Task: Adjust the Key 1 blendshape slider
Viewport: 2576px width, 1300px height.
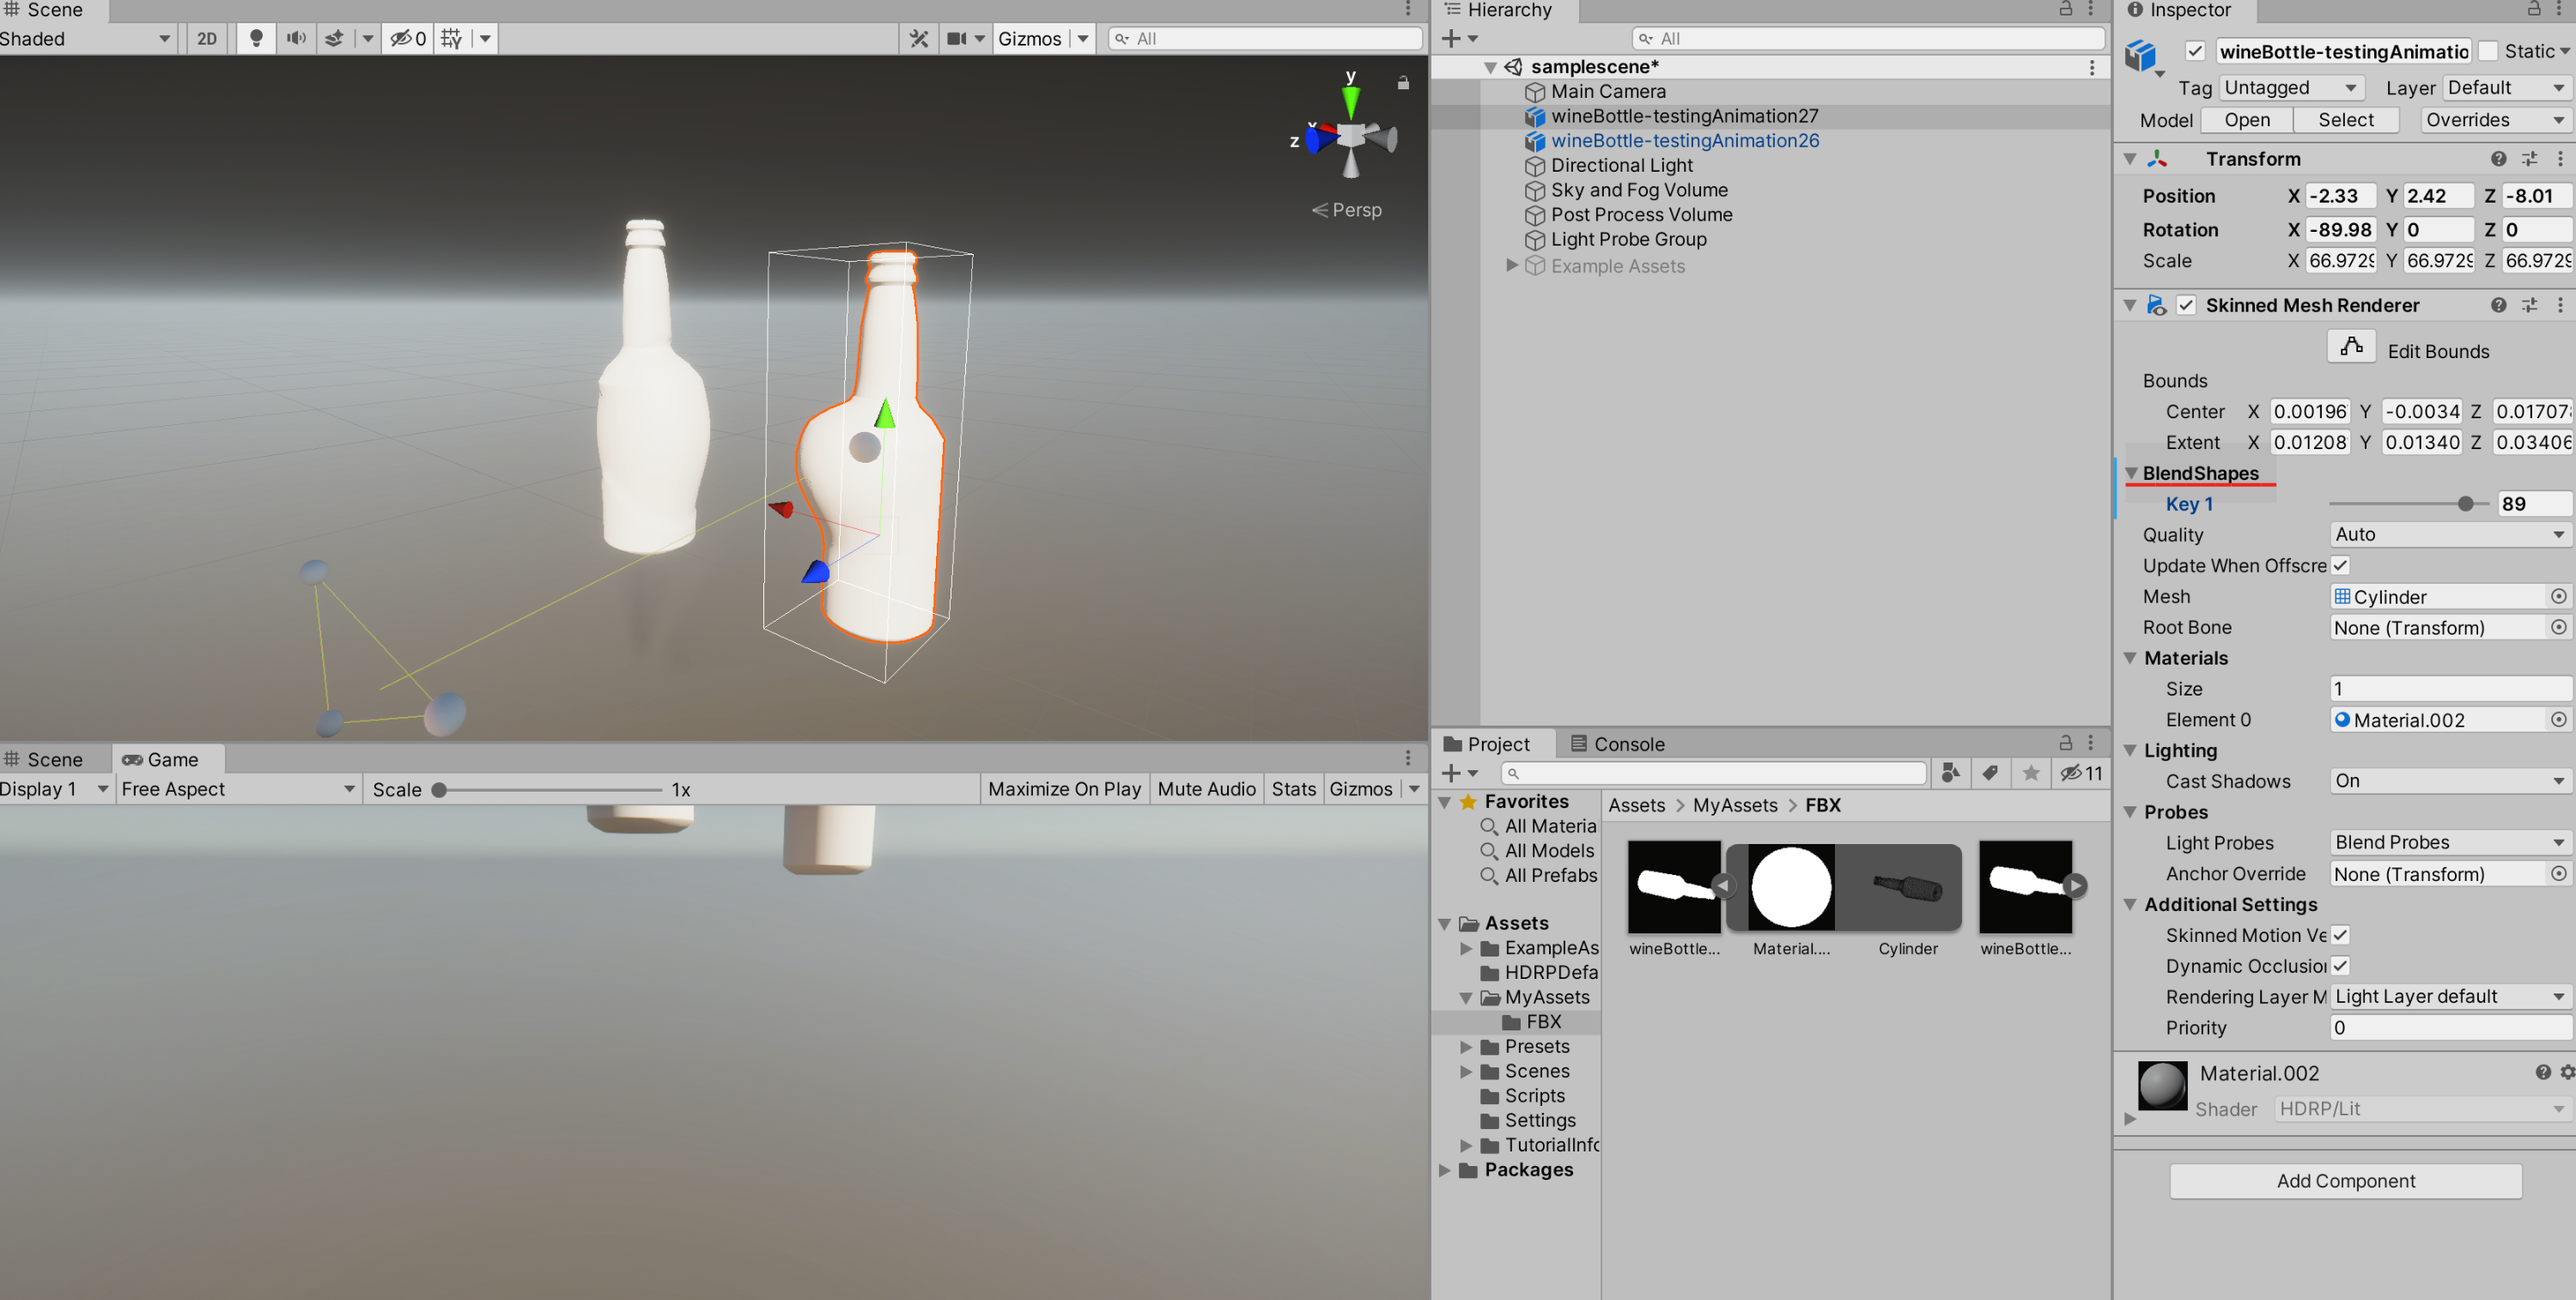Action: tap(2466, 504)
